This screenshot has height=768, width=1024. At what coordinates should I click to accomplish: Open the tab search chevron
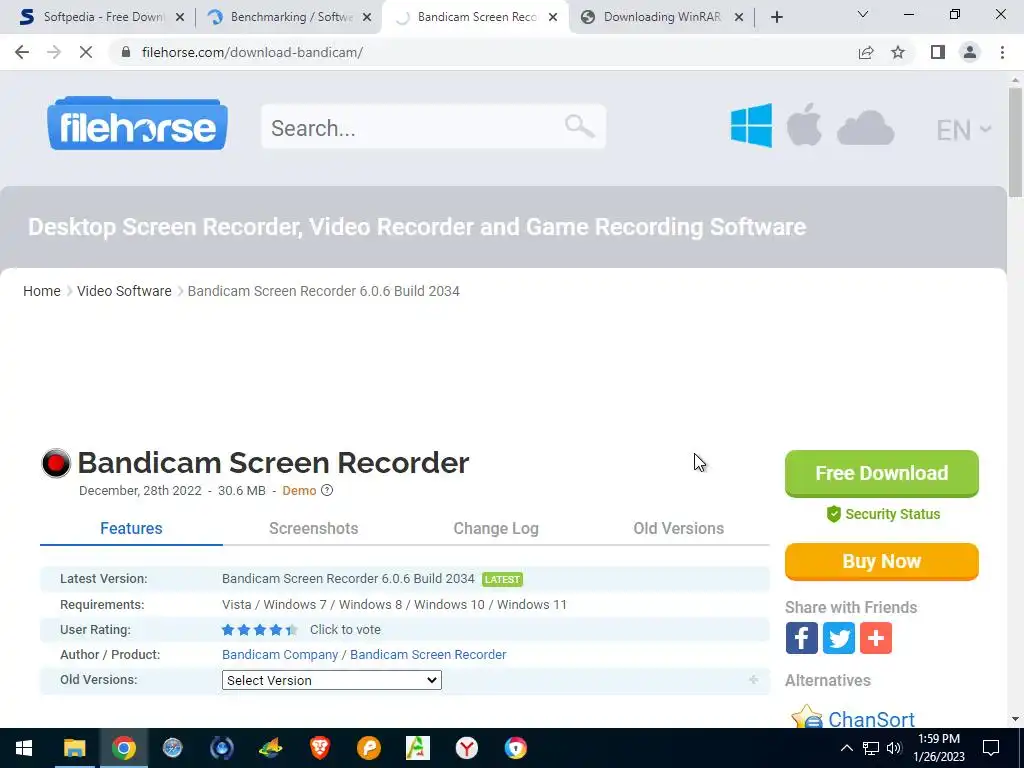click(863, 14)
